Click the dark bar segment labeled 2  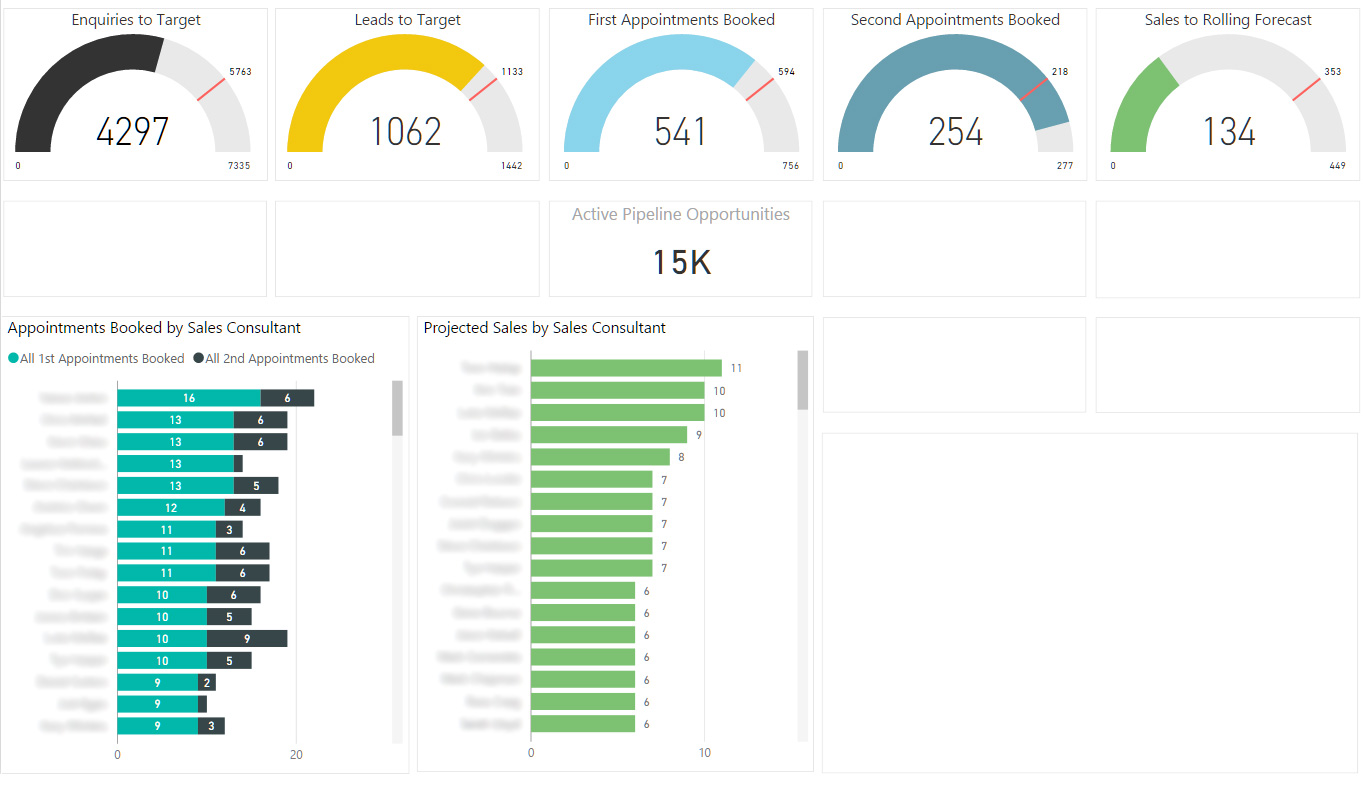tap(207, 682)
